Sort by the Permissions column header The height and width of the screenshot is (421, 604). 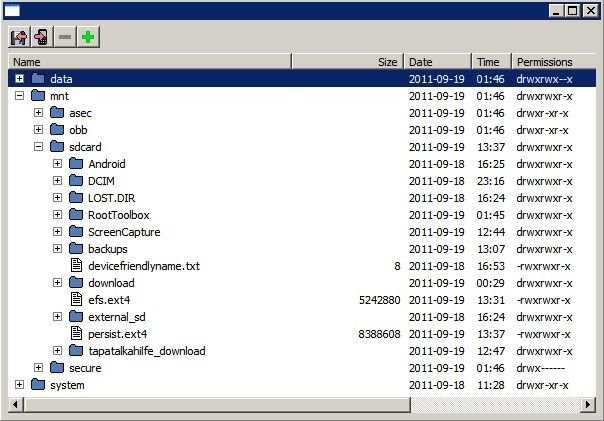pos(554,62)
